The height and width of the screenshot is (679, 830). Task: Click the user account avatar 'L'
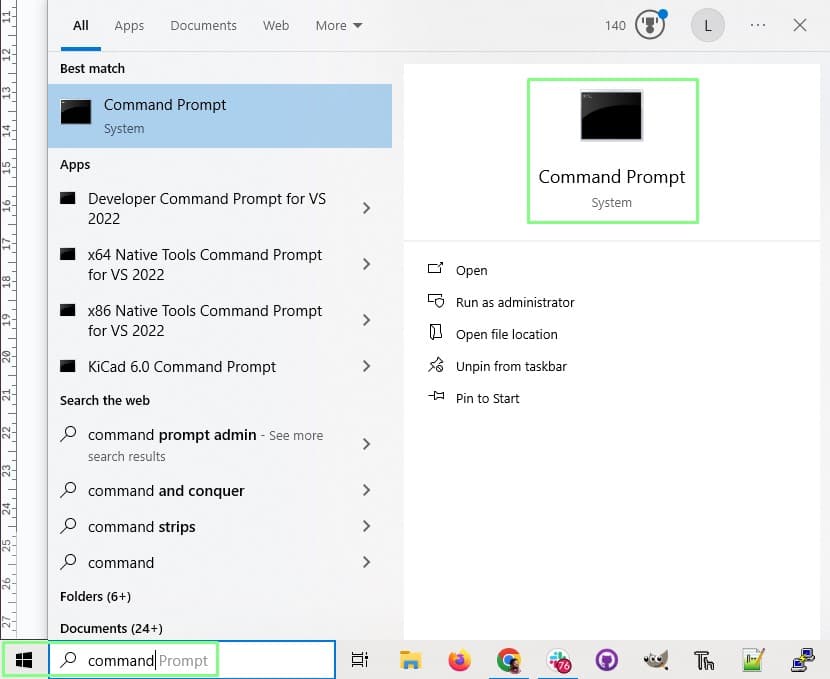click(708, 26)
